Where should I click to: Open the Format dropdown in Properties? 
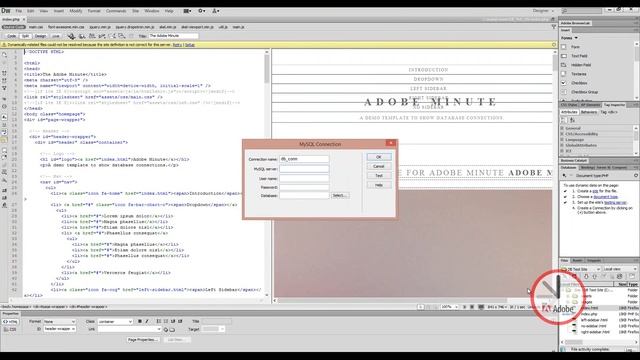click(x=60, y=322)
